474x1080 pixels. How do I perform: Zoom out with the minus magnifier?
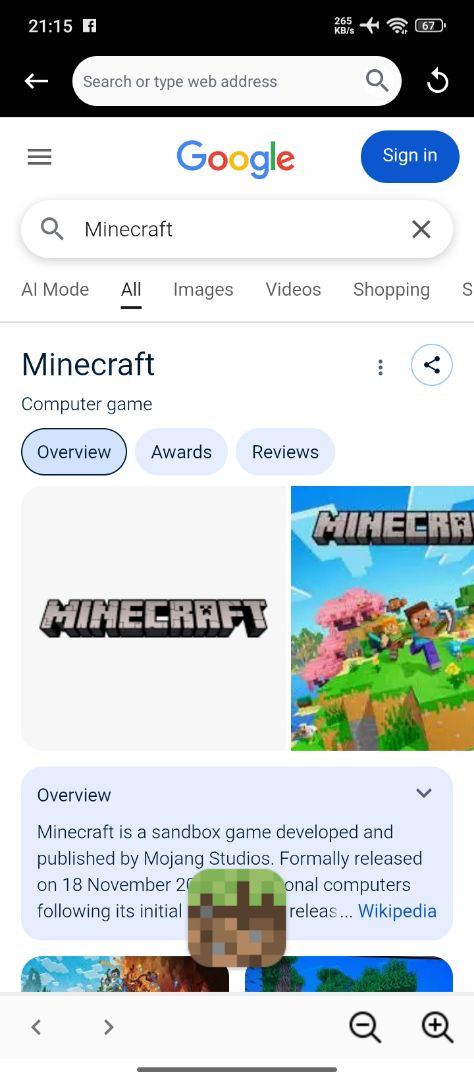click(365, 1027)
